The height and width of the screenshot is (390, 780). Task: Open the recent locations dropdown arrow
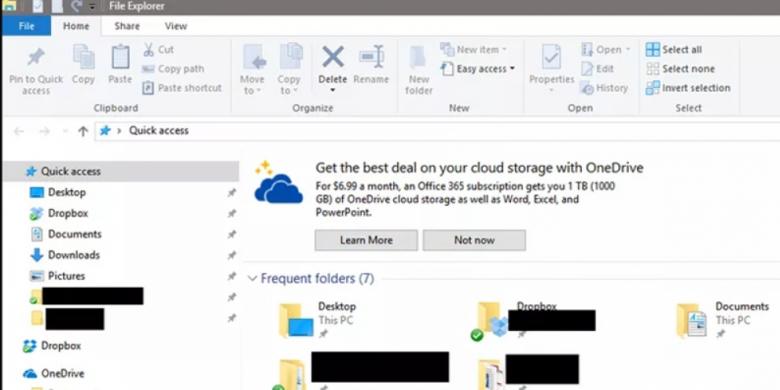[x=65, y=131]
